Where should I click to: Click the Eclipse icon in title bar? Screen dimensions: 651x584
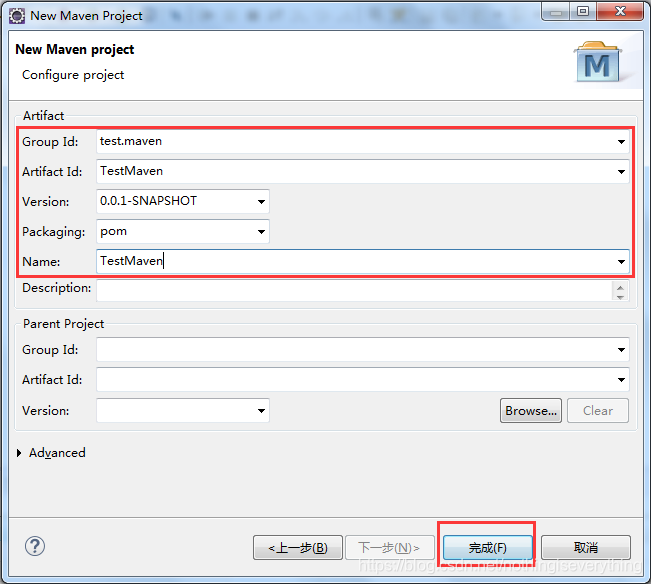tap(17, 16)
